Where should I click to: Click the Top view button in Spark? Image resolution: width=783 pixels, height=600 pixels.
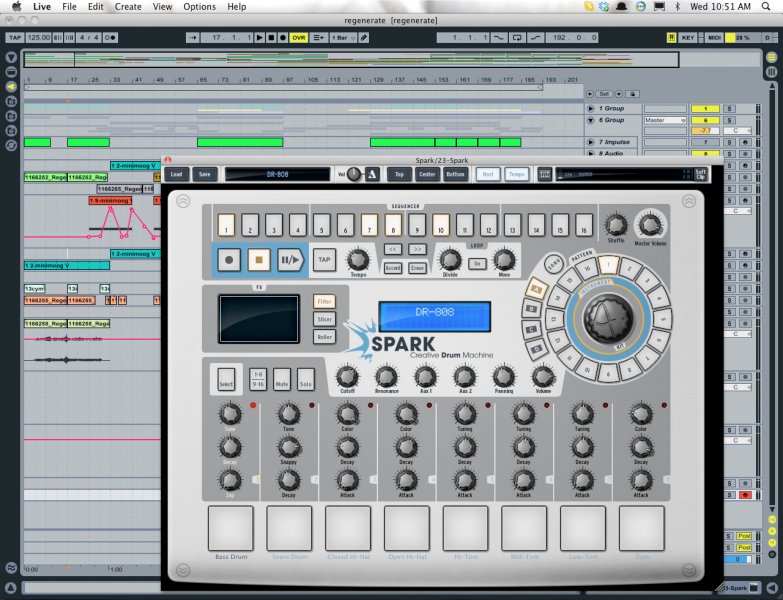pyautogui.click(x=399, y=174)
